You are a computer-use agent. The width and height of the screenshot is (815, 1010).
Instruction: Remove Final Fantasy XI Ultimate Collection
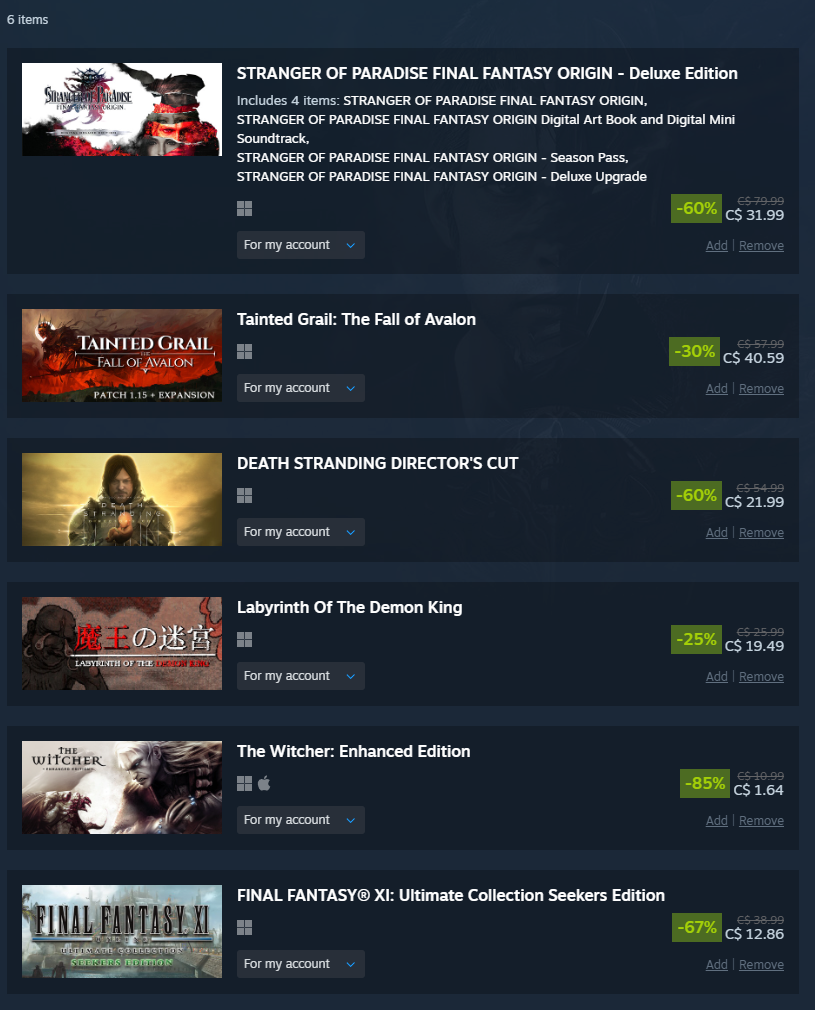(761, 965)
